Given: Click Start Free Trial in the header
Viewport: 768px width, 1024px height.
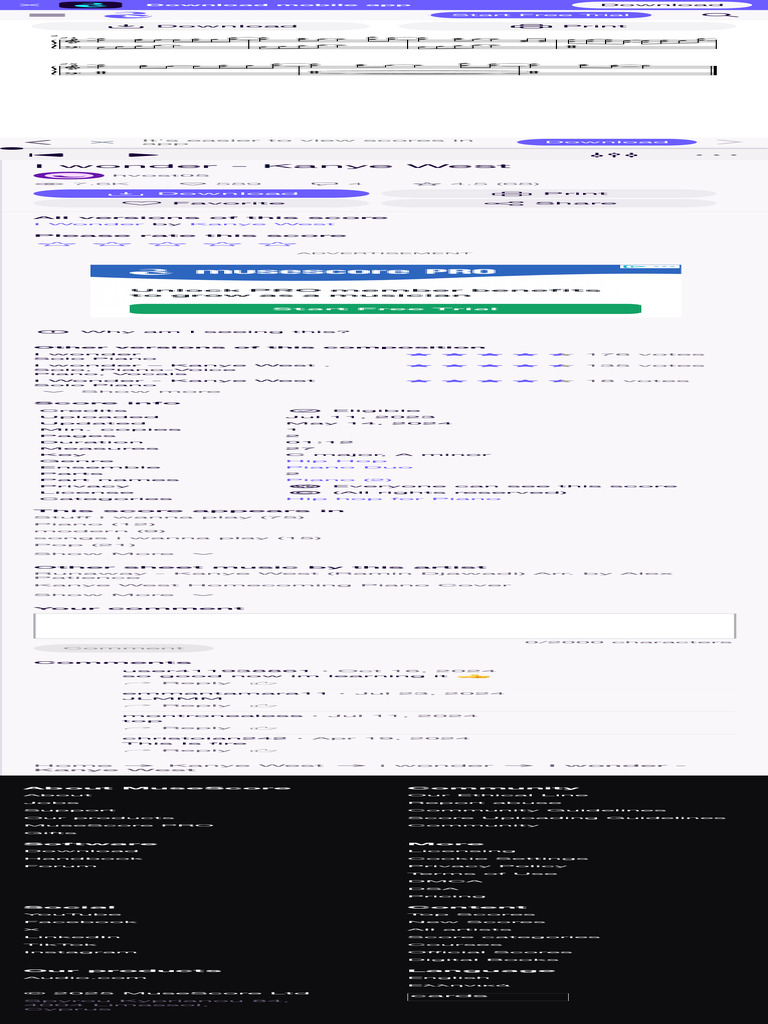Looking at the screenshot, I should pyautogui.click(x=541, y=15).
